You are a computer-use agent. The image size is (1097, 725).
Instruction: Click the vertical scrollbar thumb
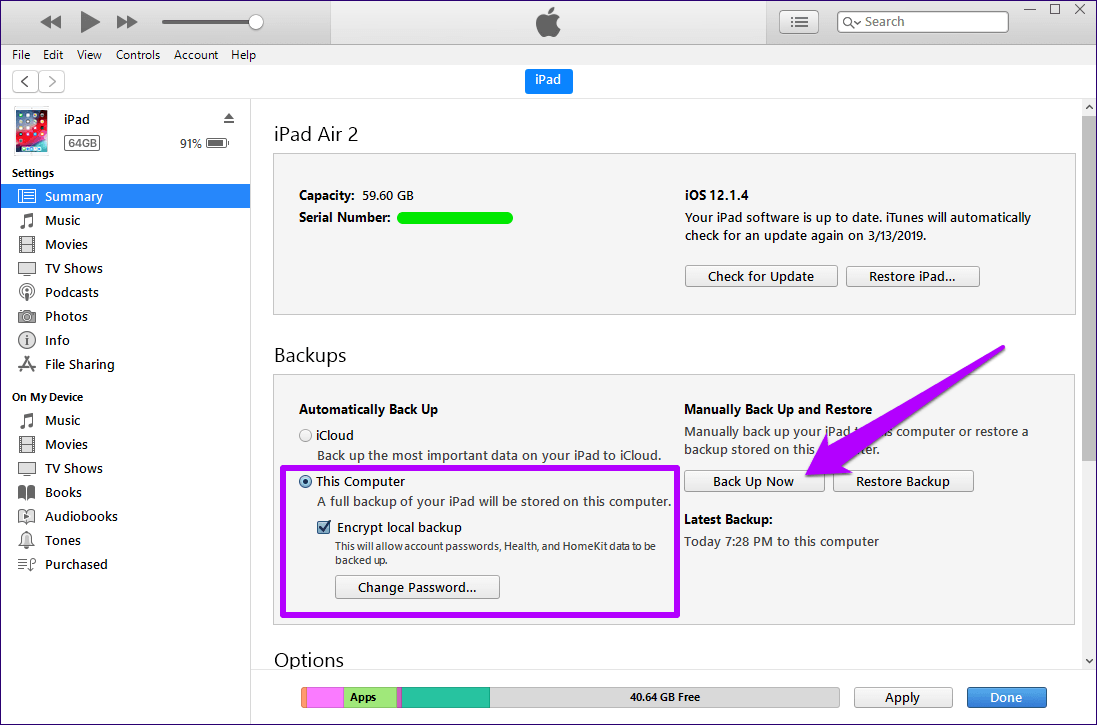click(1089, 288)
